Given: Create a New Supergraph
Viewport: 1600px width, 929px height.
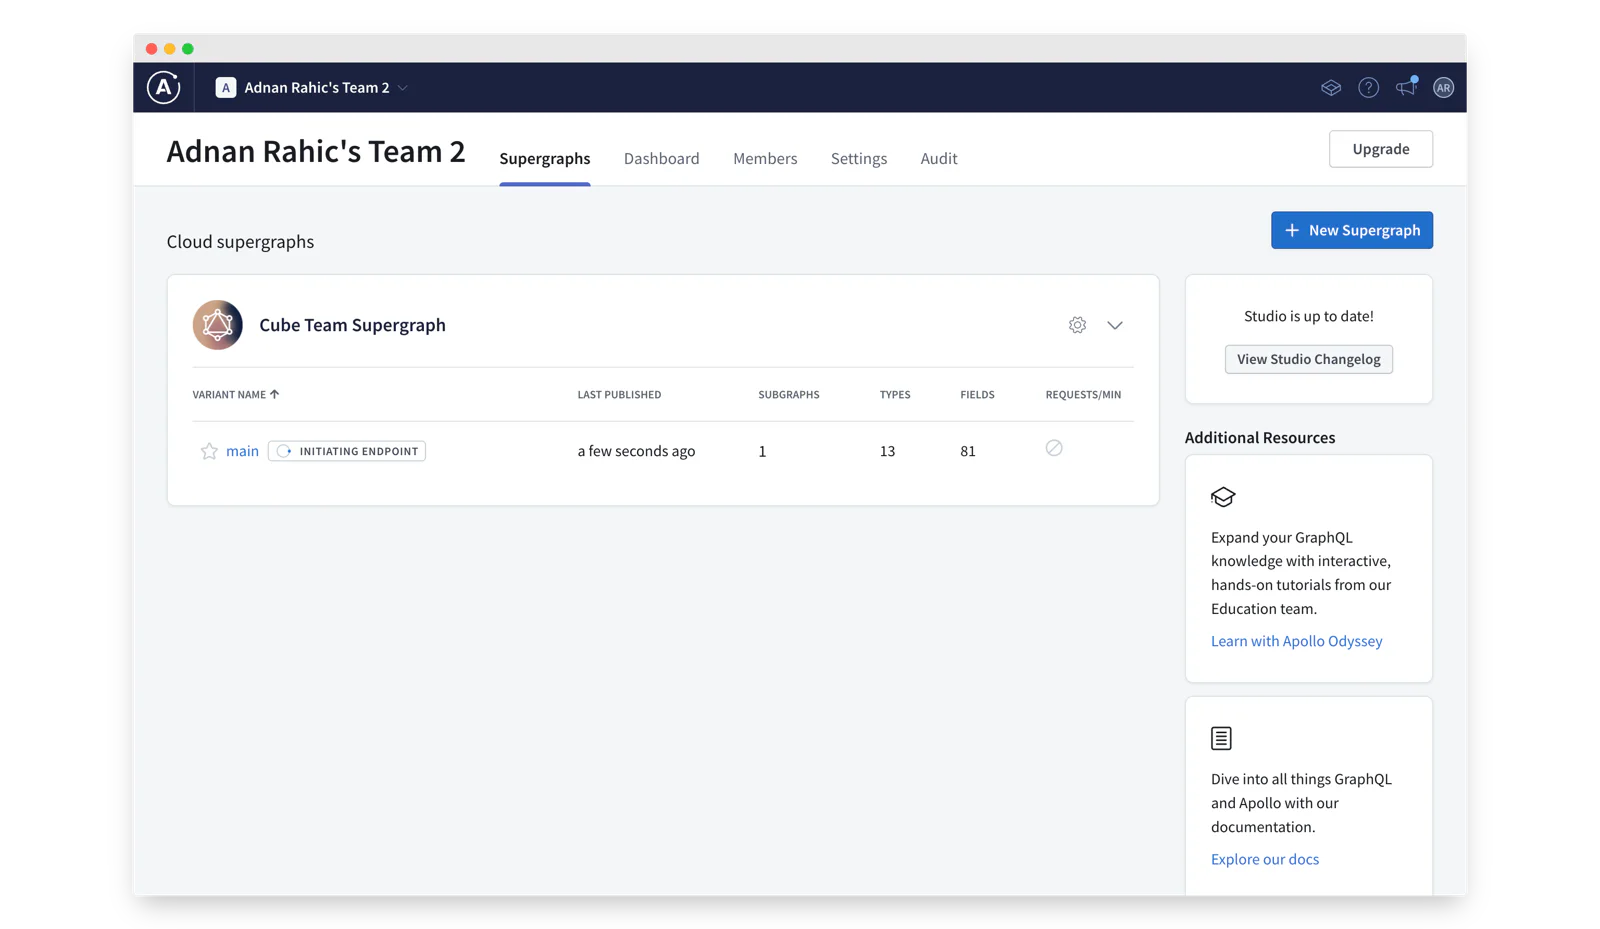Looking at the screenshot, I should (1352, 230).
